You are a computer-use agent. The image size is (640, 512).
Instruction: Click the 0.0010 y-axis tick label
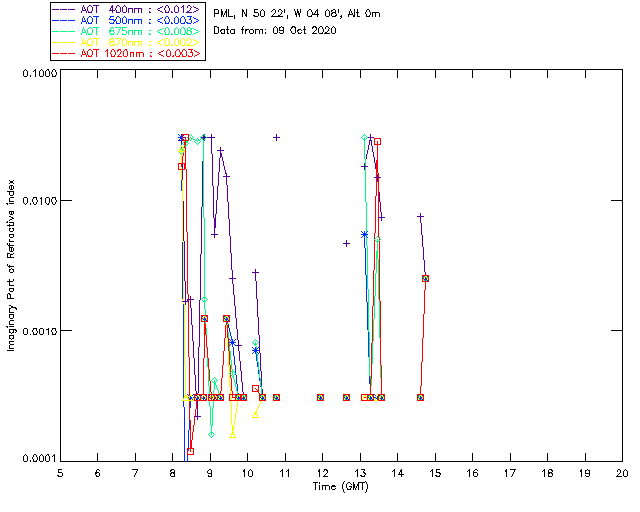point(40,331)
